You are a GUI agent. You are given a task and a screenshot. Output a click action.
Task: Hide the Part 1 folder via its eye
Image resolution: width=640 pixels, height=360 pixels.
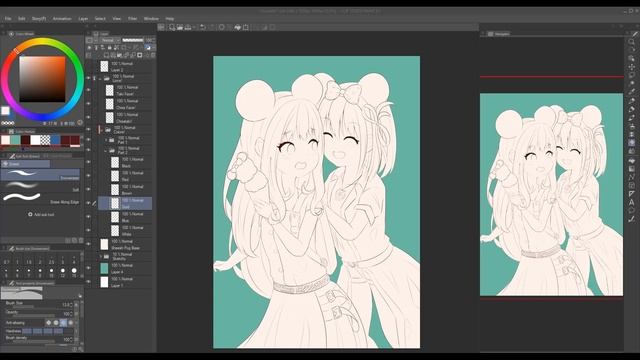click(x=89, y=140)
